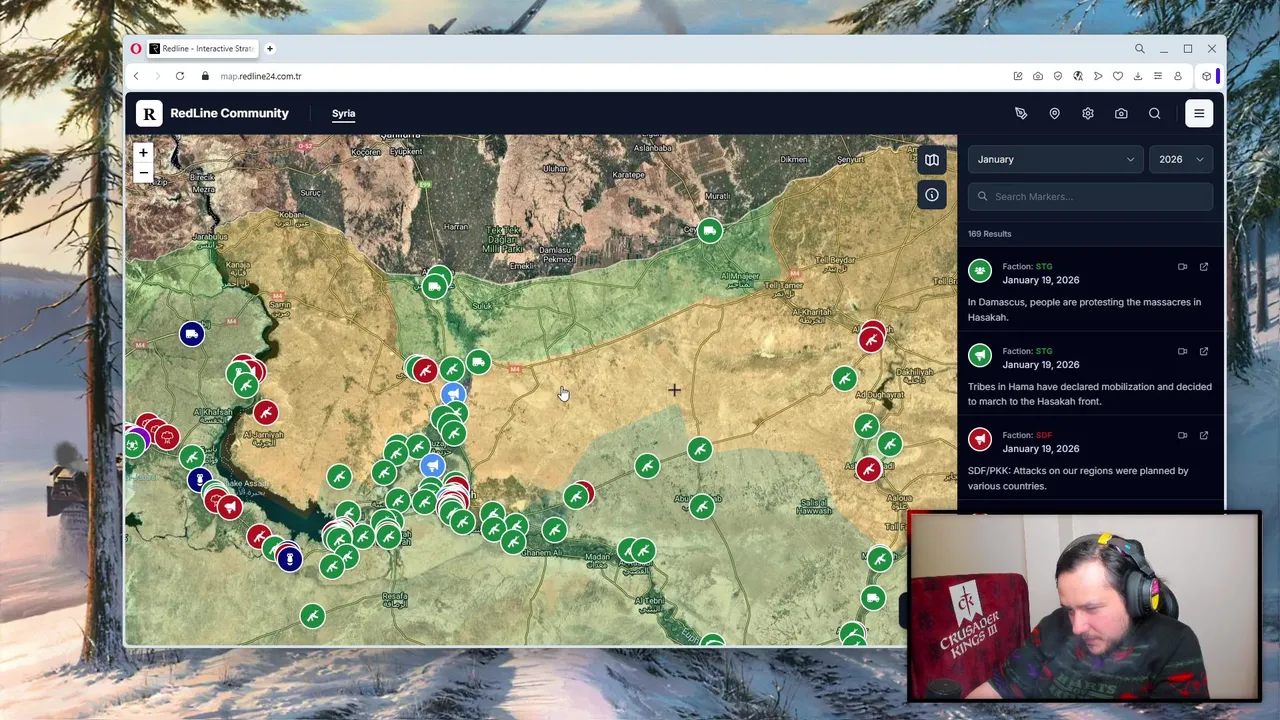This screenshot has width=1280, height=720.
Task: Open video for Damascus protest entry
Action: point(1182,267)
